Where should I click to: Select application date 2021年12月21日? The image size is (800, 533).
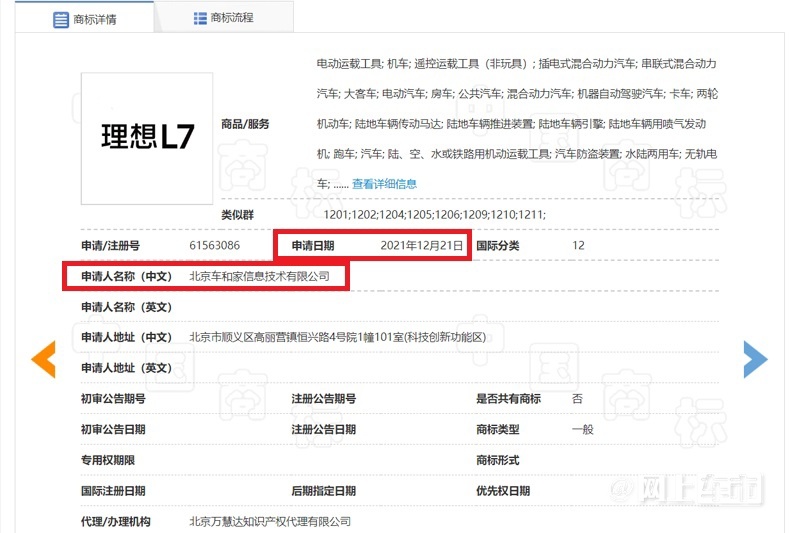tap(421, 245)
